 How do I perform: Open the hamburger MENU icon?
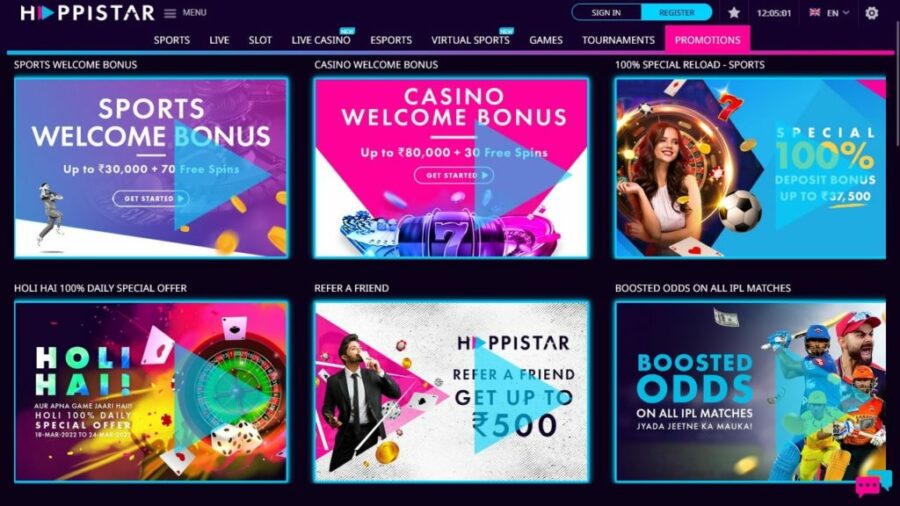tap(170, 13)
